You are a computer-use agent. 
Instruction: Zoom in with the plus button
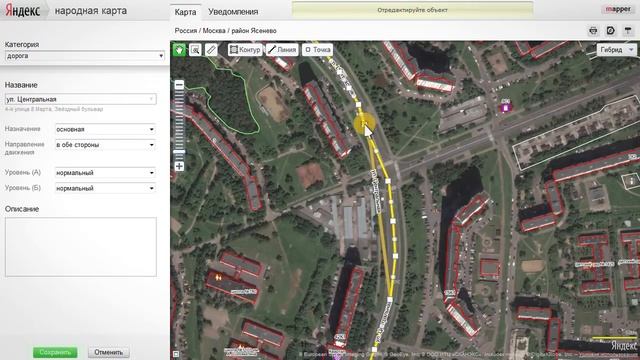pos(179,166)
